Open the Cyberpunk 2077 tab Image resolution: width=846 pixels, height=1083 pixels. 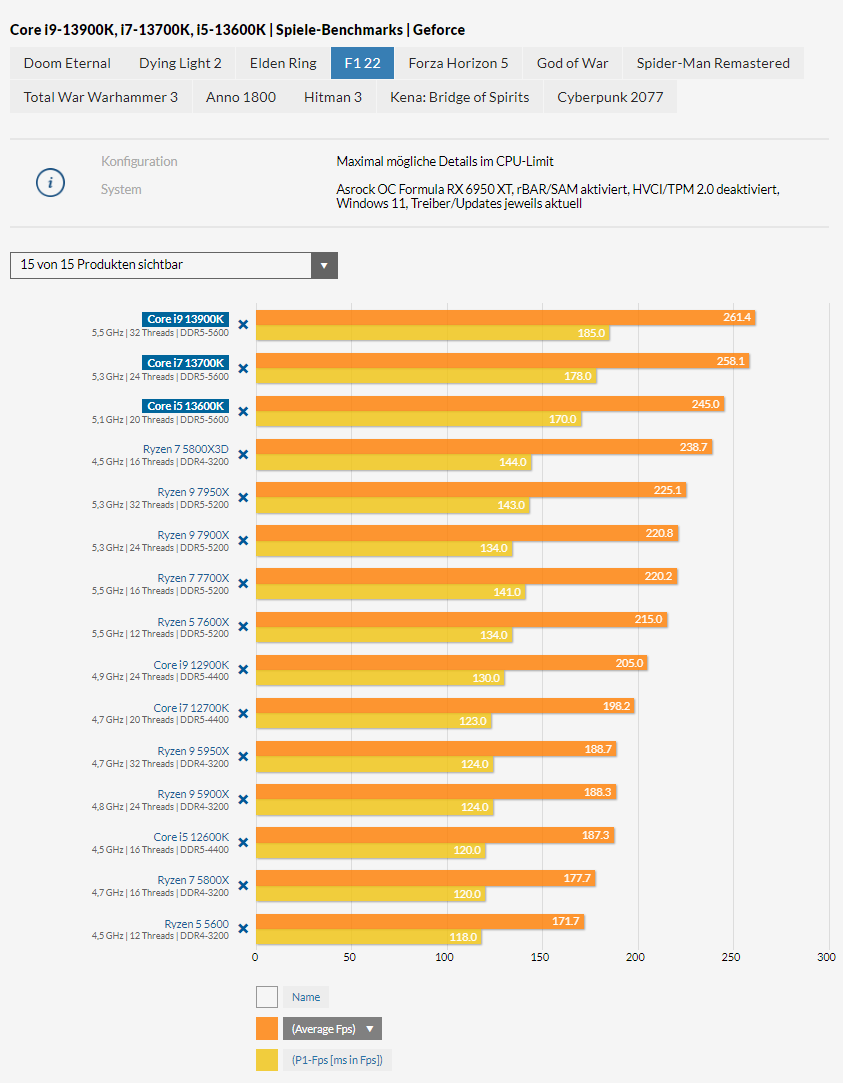[611, 97]
